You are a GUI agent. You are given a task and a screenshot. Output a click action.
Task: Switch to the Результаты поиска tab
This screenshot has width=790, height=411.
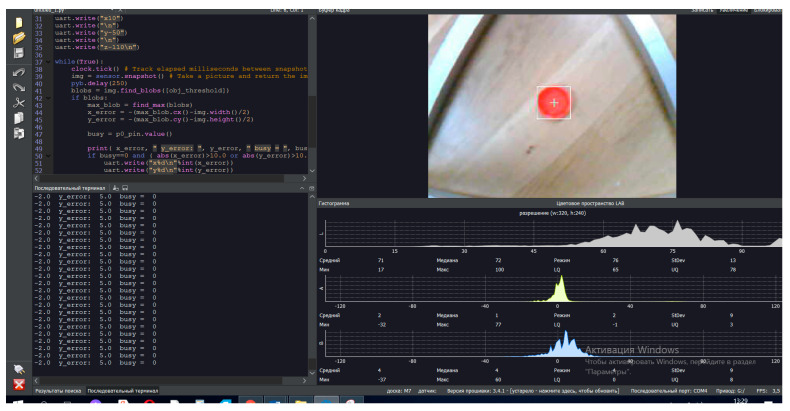58,391
